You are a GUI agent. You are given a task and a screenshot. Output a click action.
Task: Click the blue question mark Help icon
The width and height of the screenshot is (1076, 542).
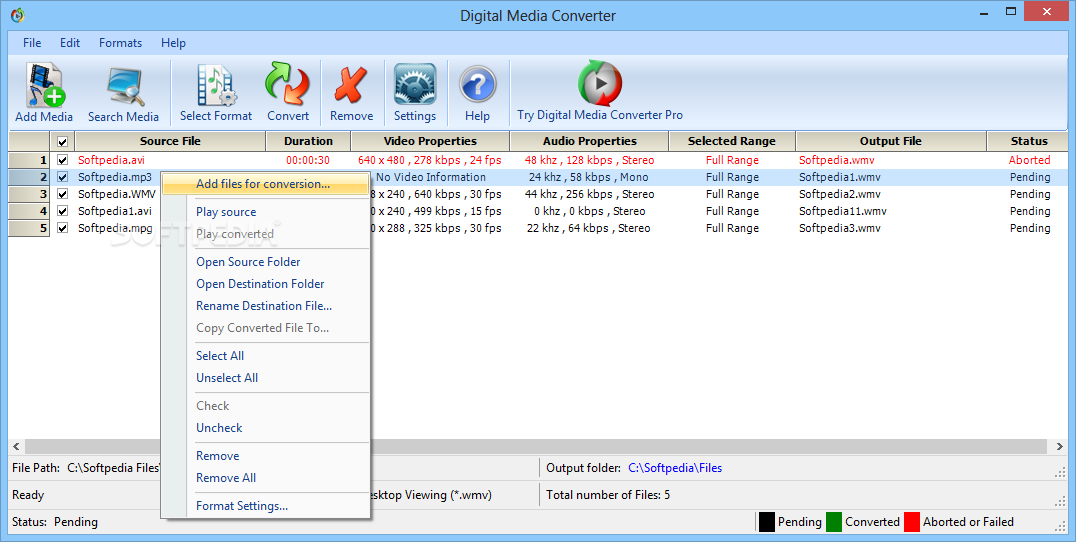tap(477, 93)
